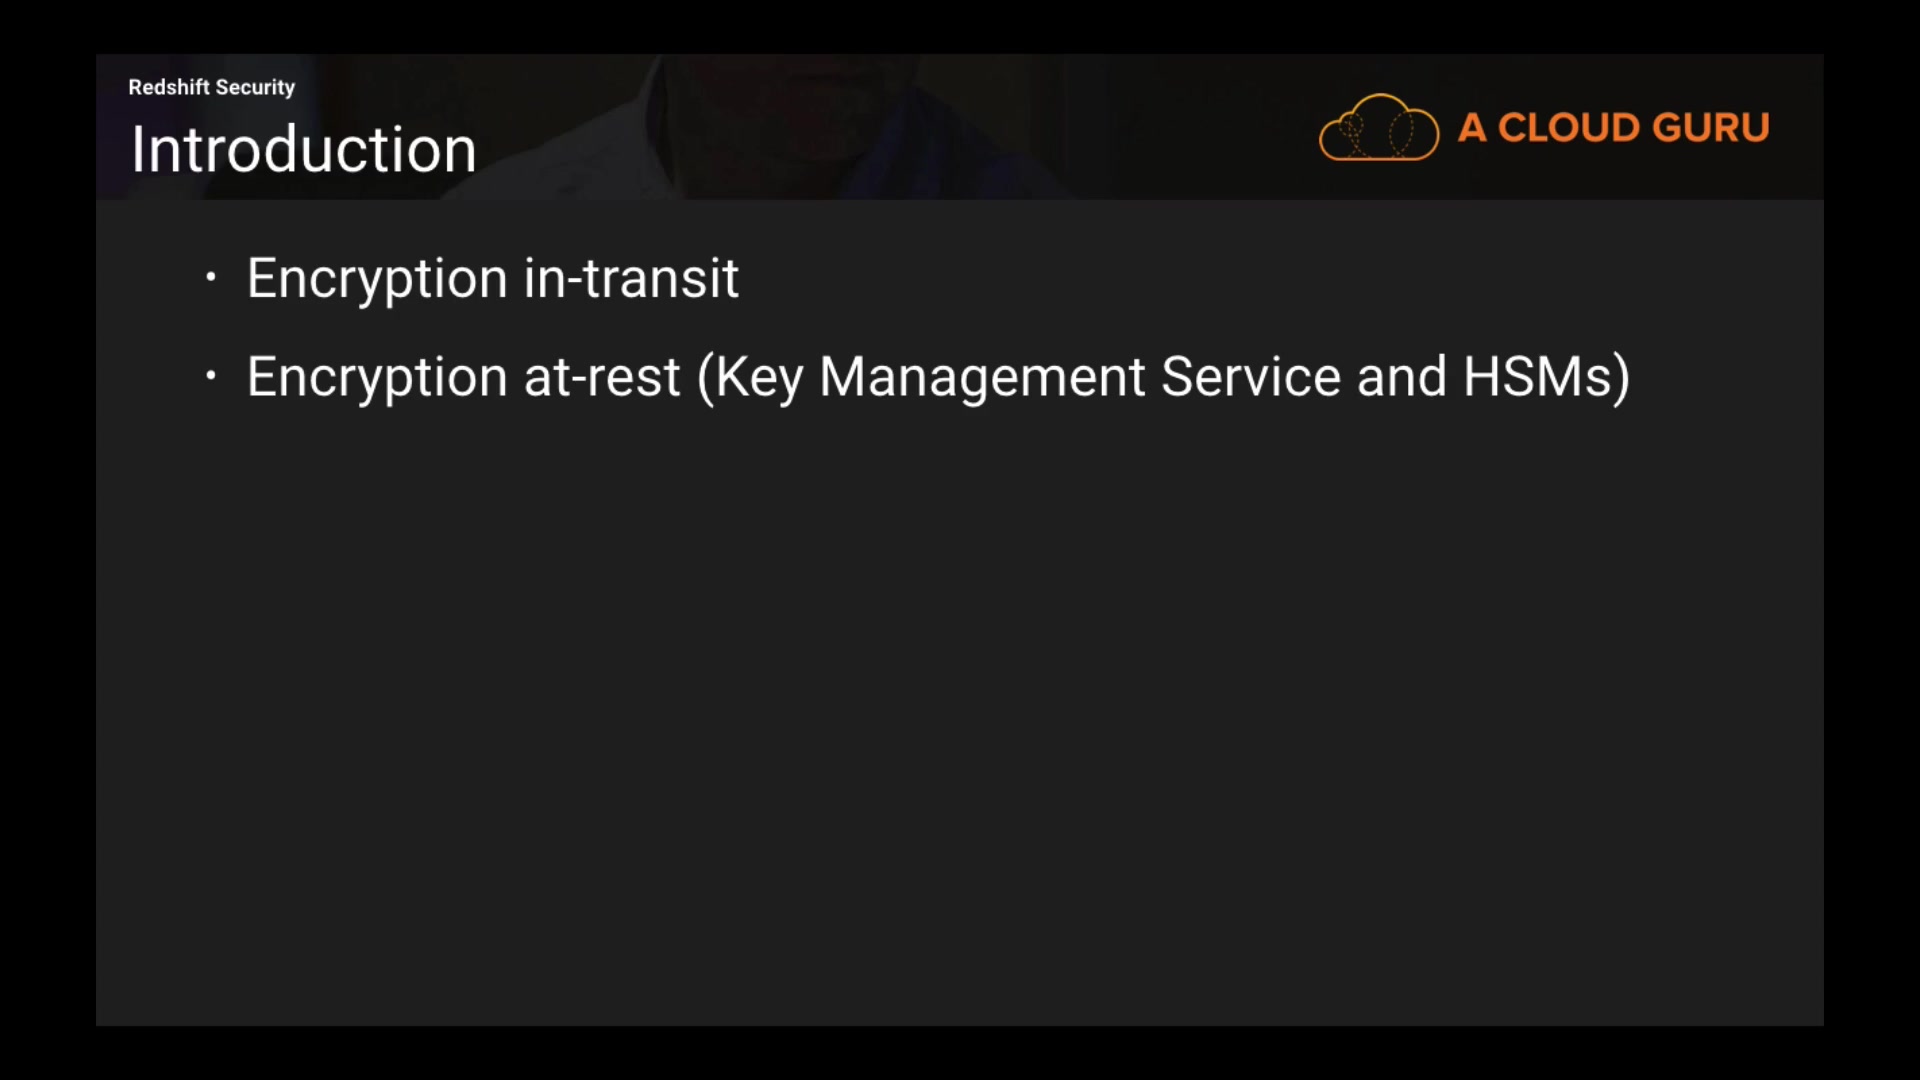Click the word GURU in the brand logo

coord(1711,127)
